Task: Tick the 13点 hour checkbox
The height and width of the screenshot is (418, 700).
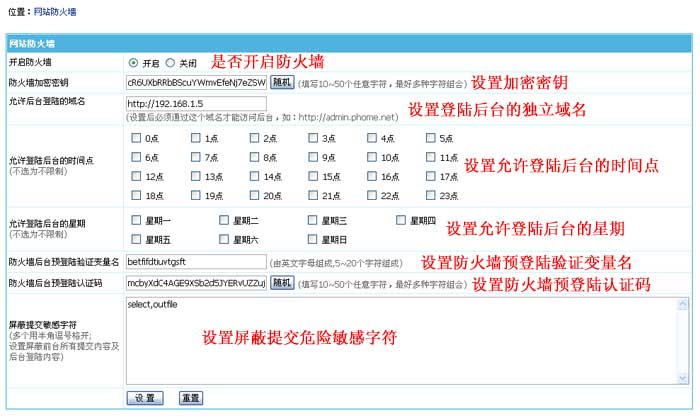Action: pos(195,176)
